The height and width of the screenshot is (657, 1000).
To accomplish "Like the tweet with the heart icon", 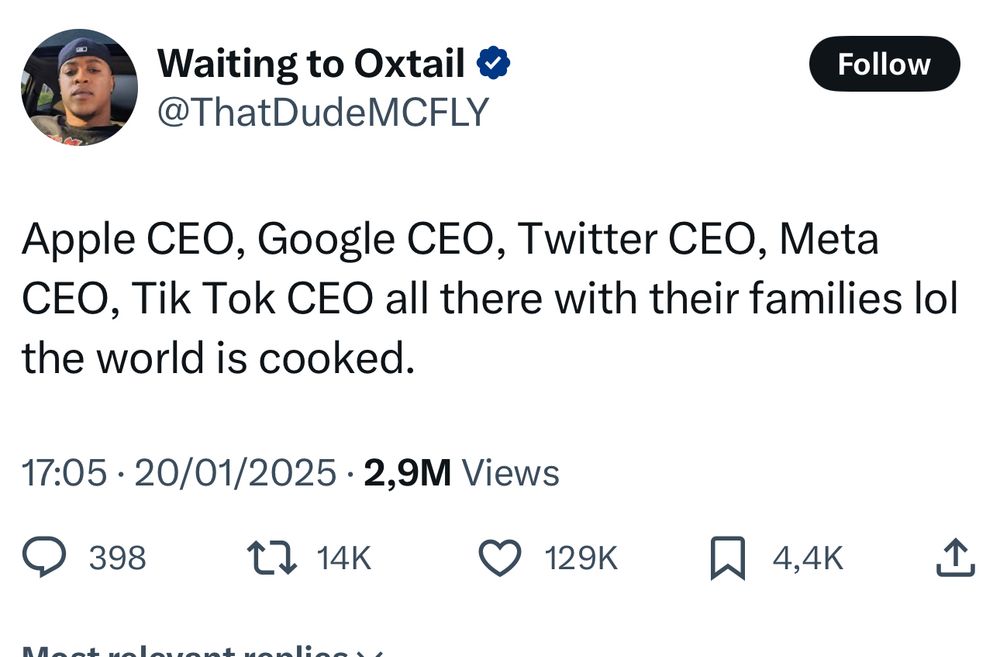I will pyautogui.click(x=501, y=558).
